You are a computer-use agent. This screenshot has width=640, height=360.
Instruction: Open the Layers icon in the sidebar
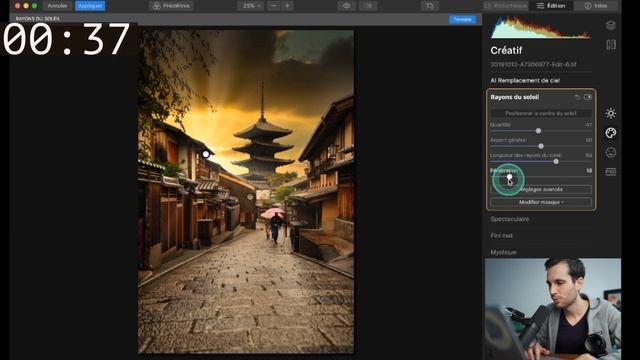click(x=611, y=25)
